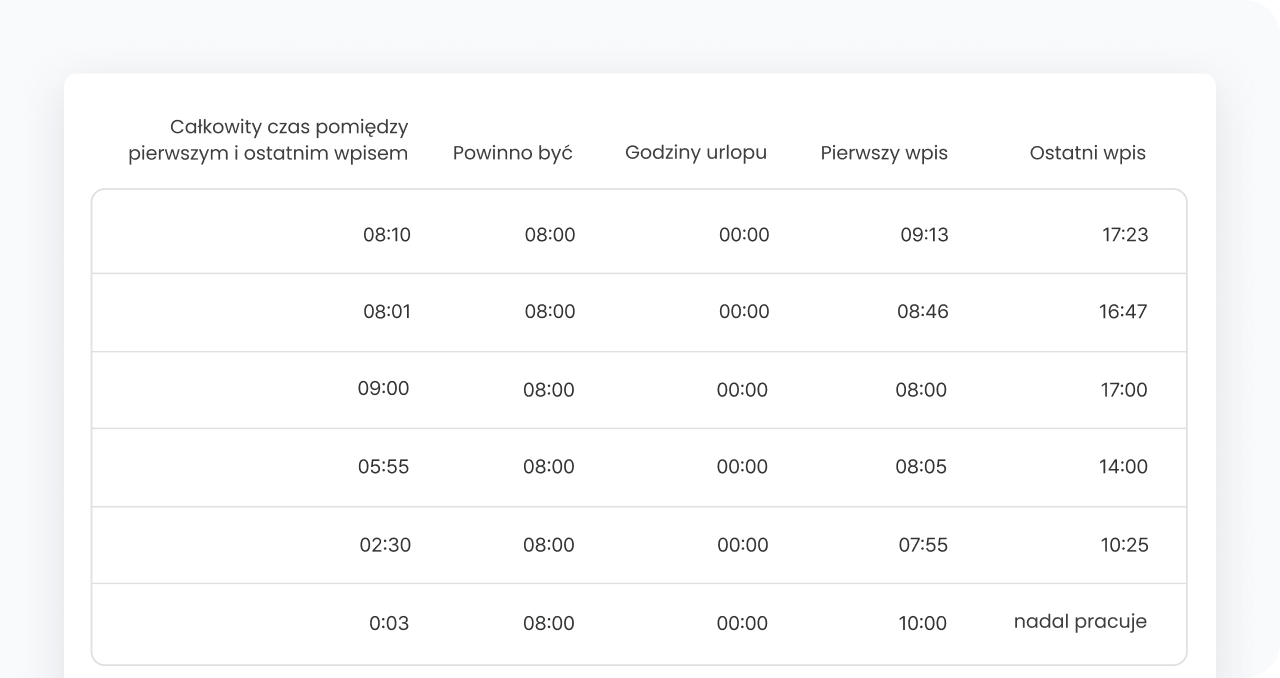Screen dimensions: 1280x678
Task: Click the last entry time 17:00
Action: pos(1124,390)
